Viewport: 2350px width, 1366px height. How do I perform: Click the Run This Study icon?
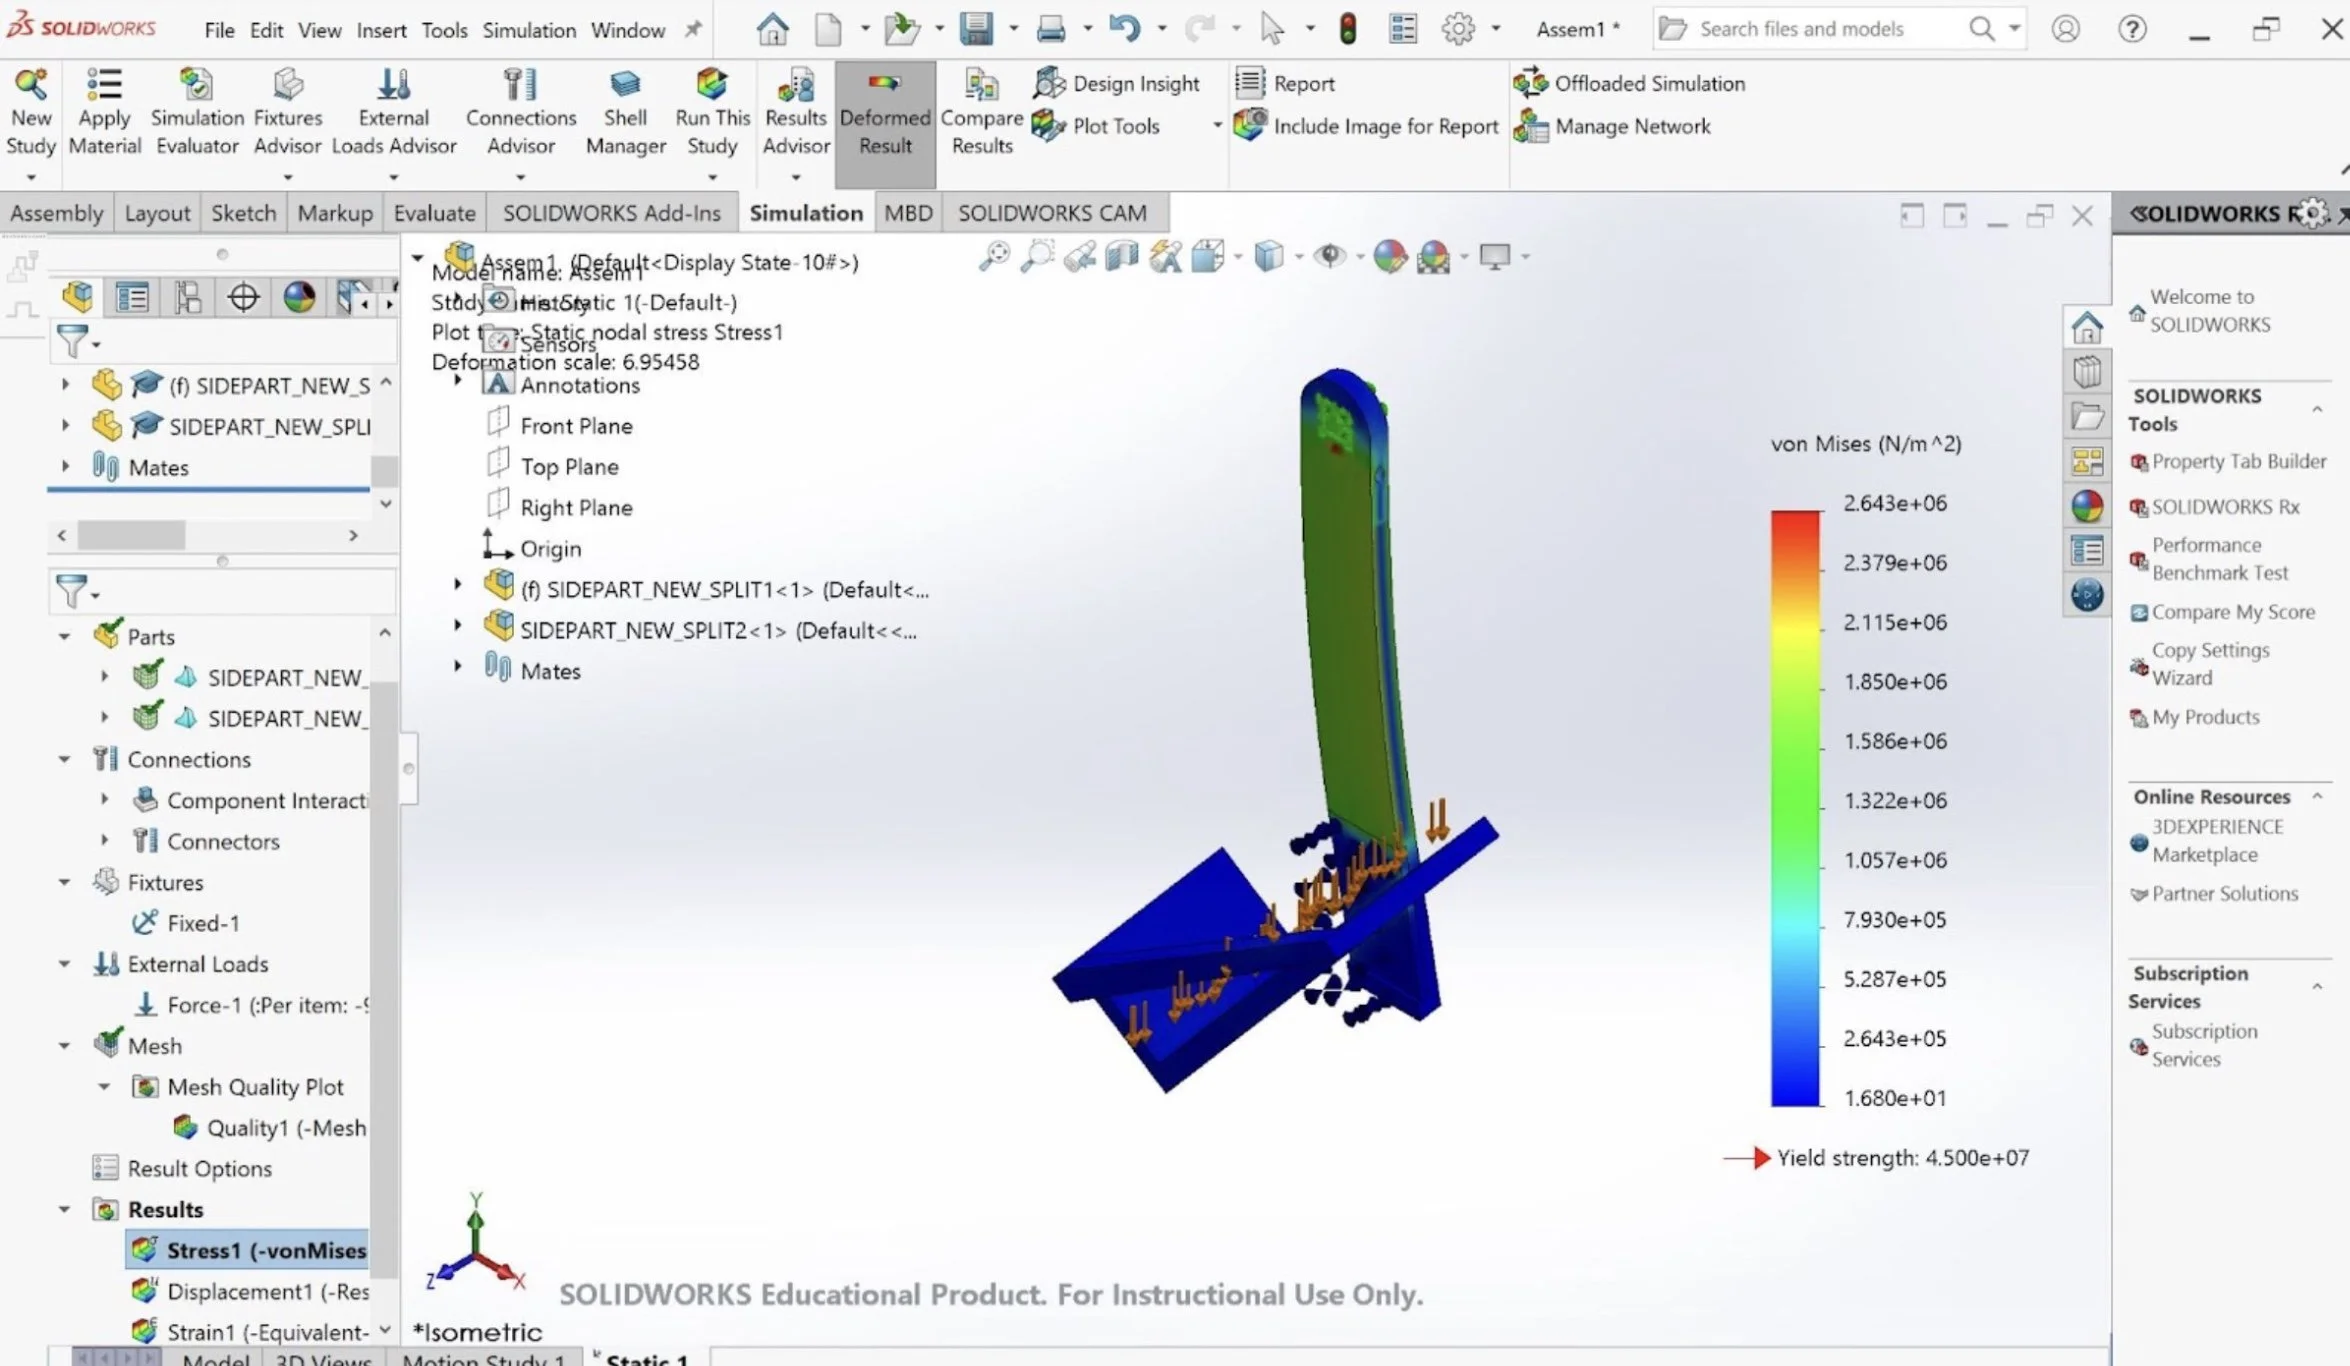click(x=711, y=86)
